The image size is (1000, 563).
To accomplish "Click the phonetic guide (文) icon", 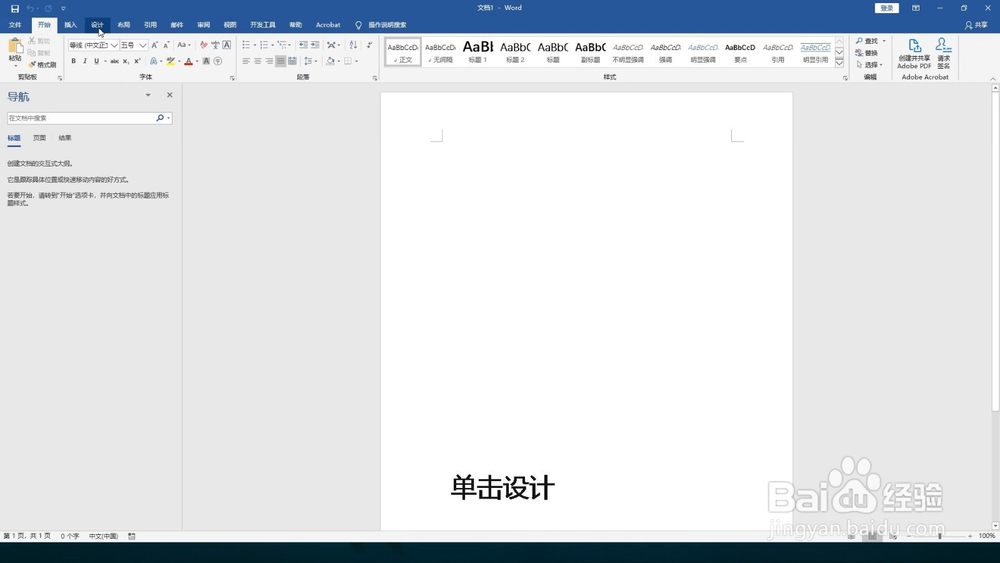I will 215,45.
